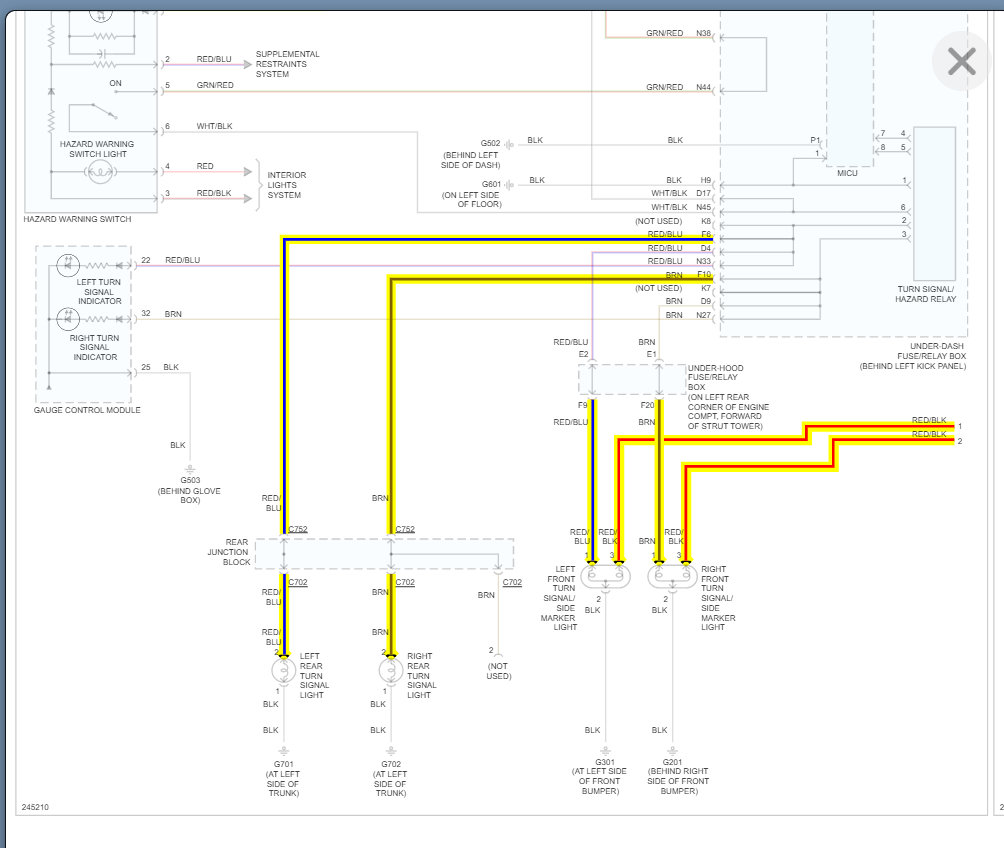Click the HAZARD WARNING SWITCH LIGHT label
Viewport: 1004px width, 848px height.
point(97,149)
